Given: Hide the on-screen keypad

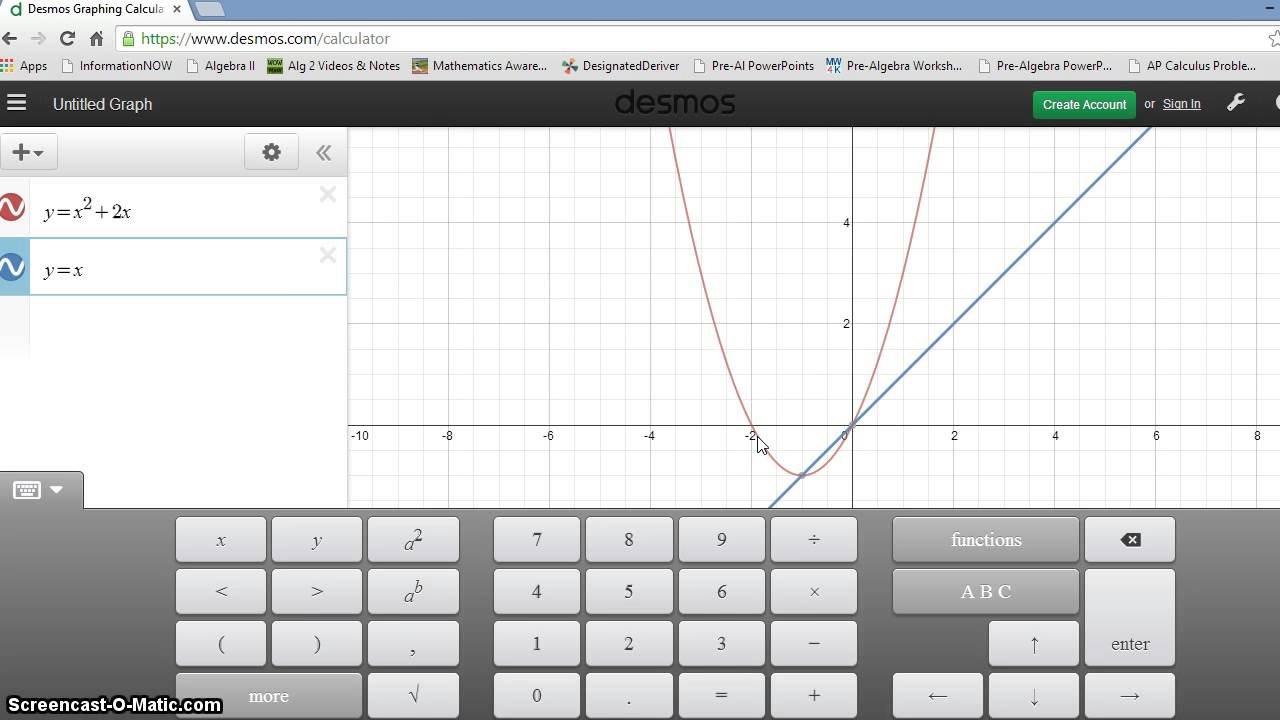Looking at the screenshot, I should coord(40,490).
